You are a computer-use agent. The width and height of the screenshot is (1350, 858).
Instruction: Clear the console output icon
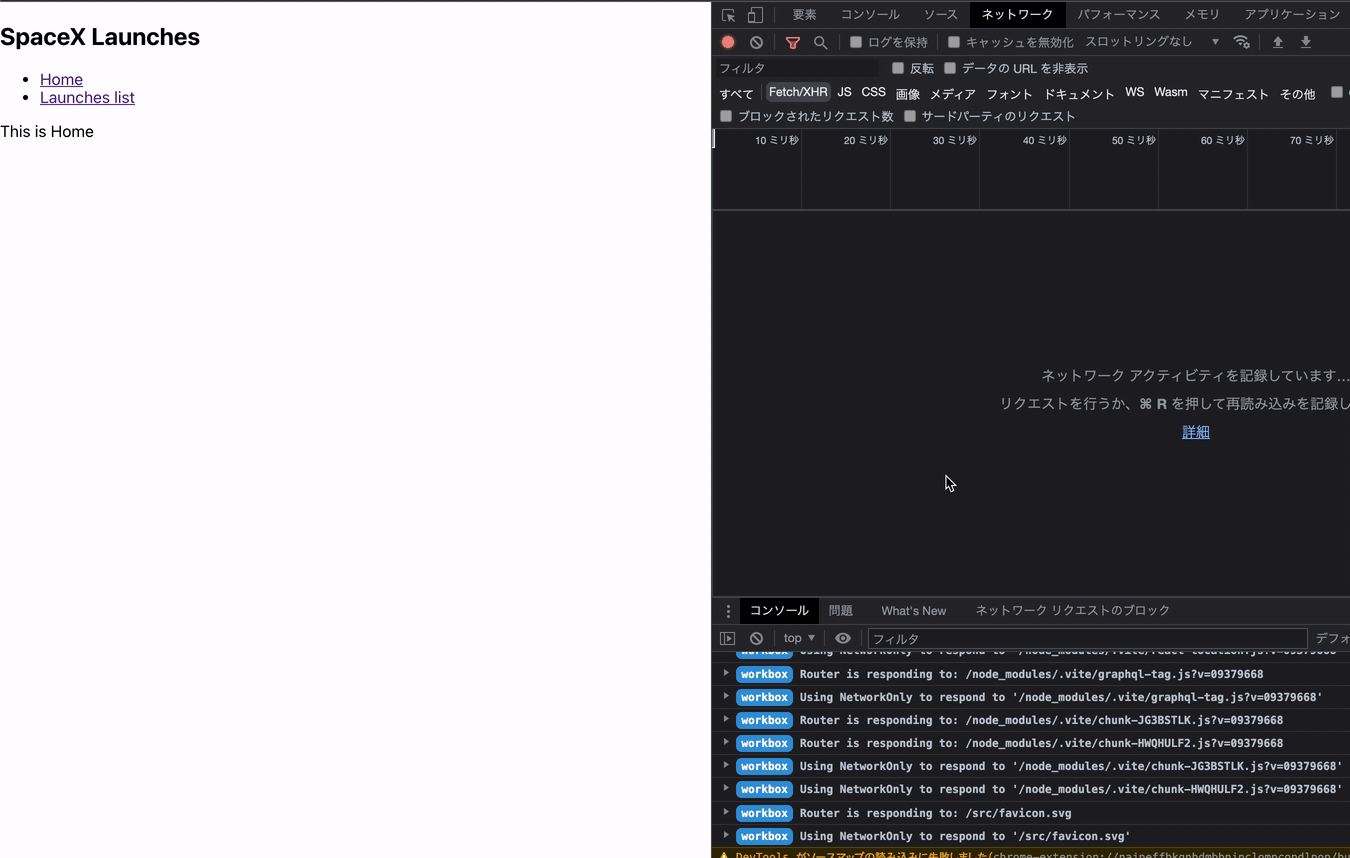756,638
